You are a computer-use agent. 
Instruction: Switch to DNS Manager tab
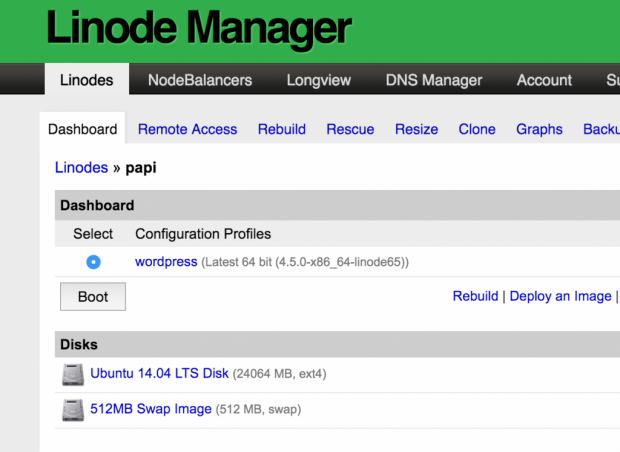coord(434,80)
